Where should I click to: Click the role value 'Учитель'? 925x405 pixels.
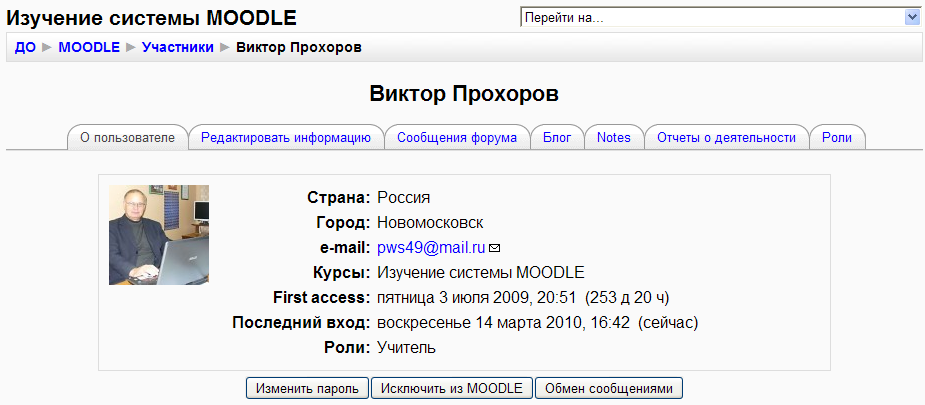406,348
